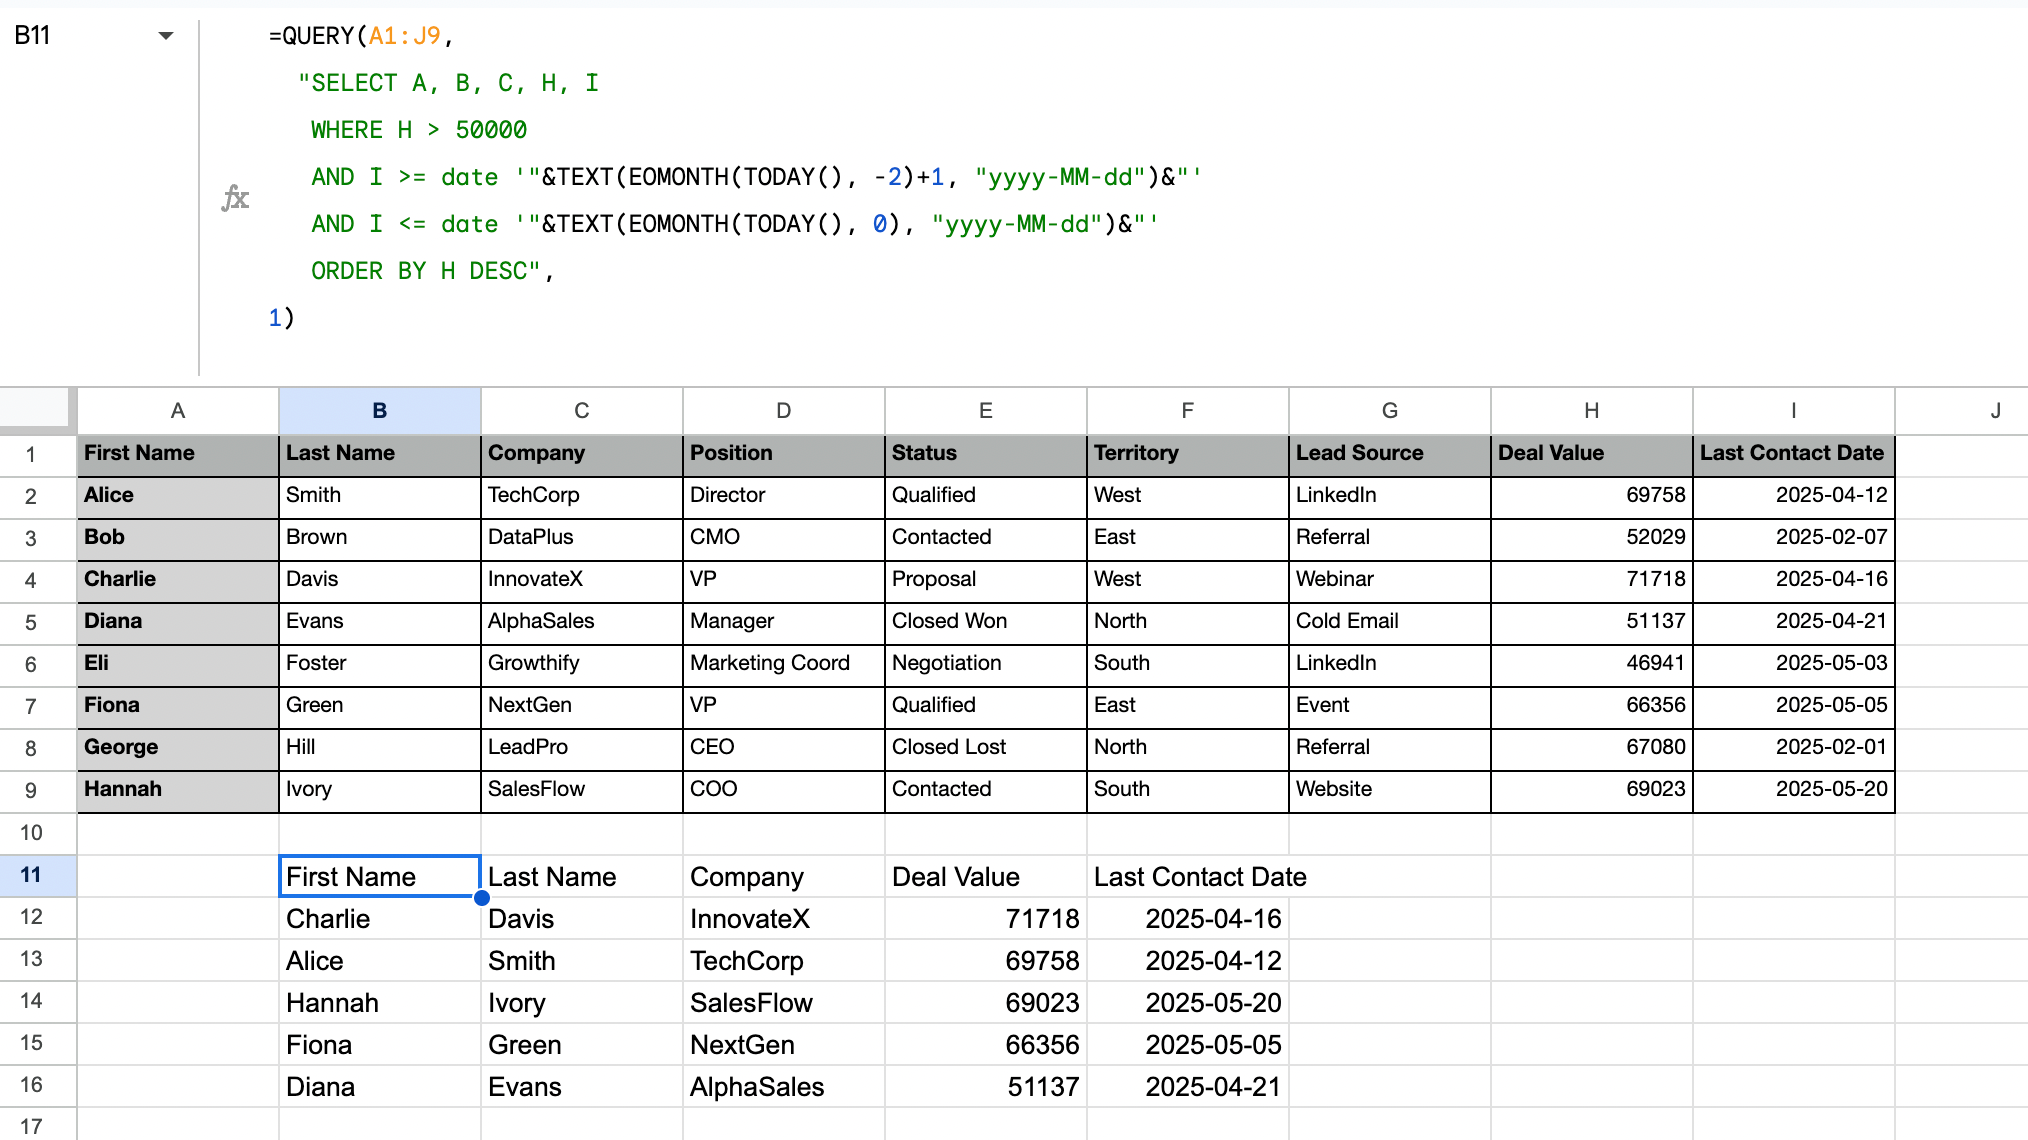Click the 71718 result cell in row 12

[985, 919]
